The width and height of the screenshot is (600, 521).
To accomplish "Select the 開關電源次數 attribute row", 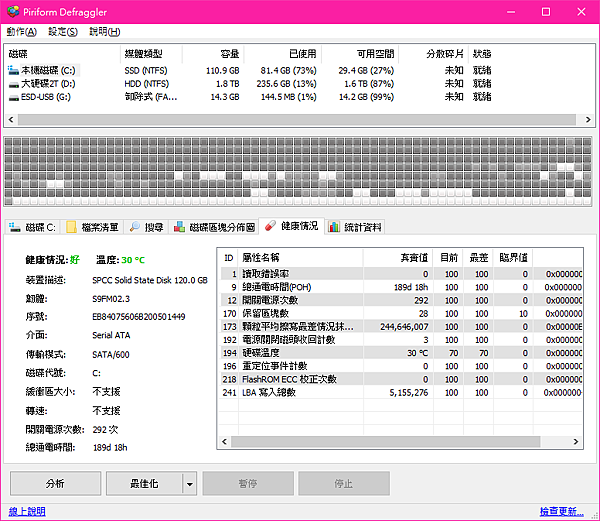I will [x=401, y=300].
